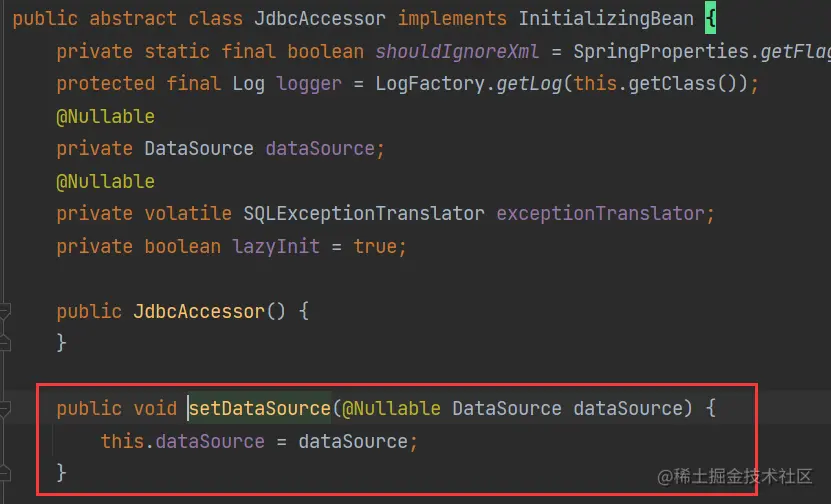Image resolution: width=831 pixels, height=504 pixels.
Task: Click dataSource on the right side of the assignment
Action: [x=353, y=441]
